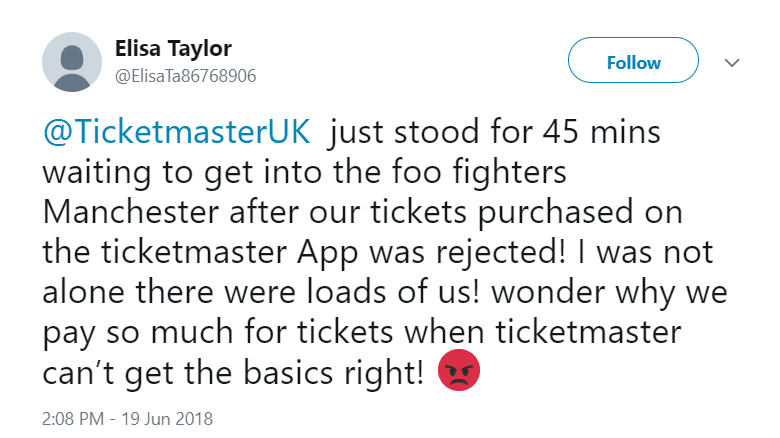Click 'ticketmaster App was rejected!' text
Image resolution: width=780 pixels, height=438 pixels.
tap(333, 253)
